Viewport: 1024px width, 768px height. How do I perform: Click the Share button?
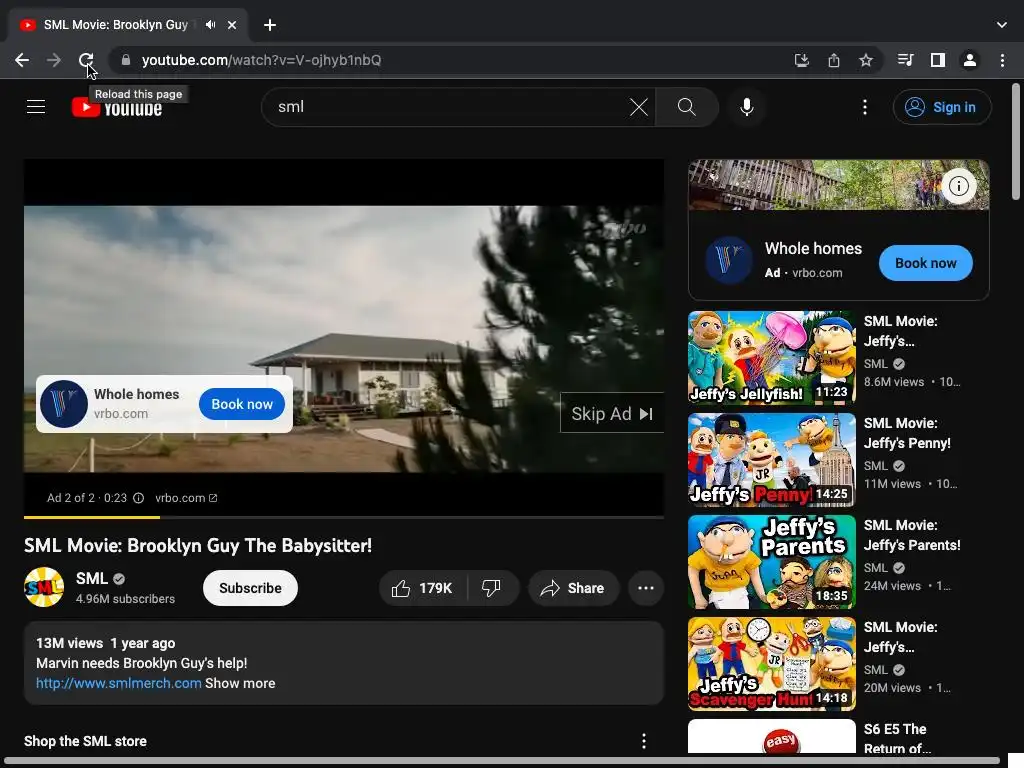pyautogui.click(x=573, y=588)
